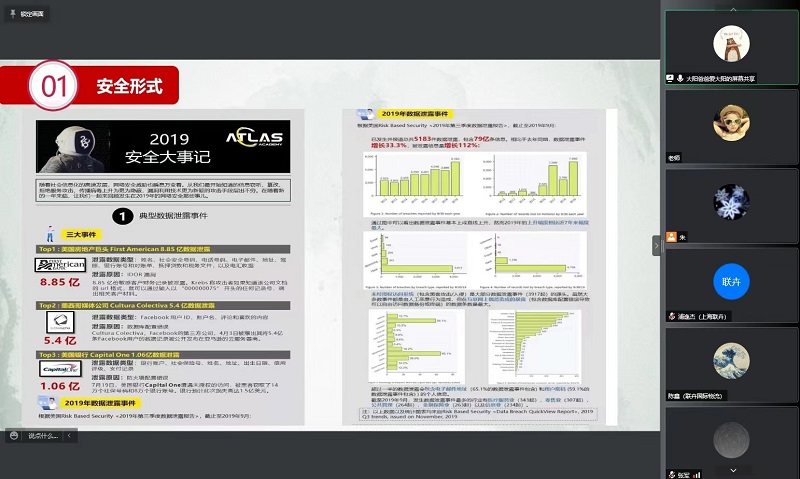
Task: Select the great wave avatar participant tile
Action: click(x=731, y=365)
